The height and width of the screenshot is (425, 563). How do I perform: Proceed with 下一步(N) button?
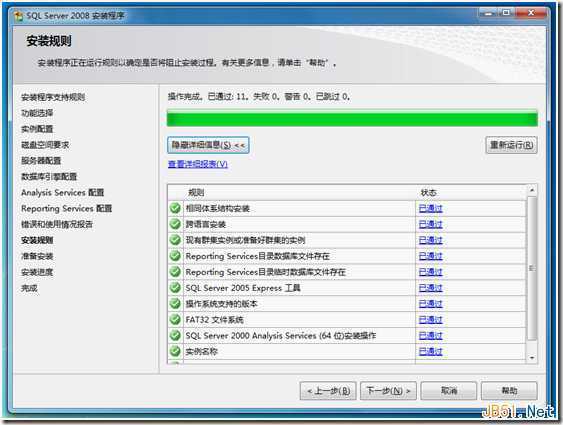pos(388,391)
